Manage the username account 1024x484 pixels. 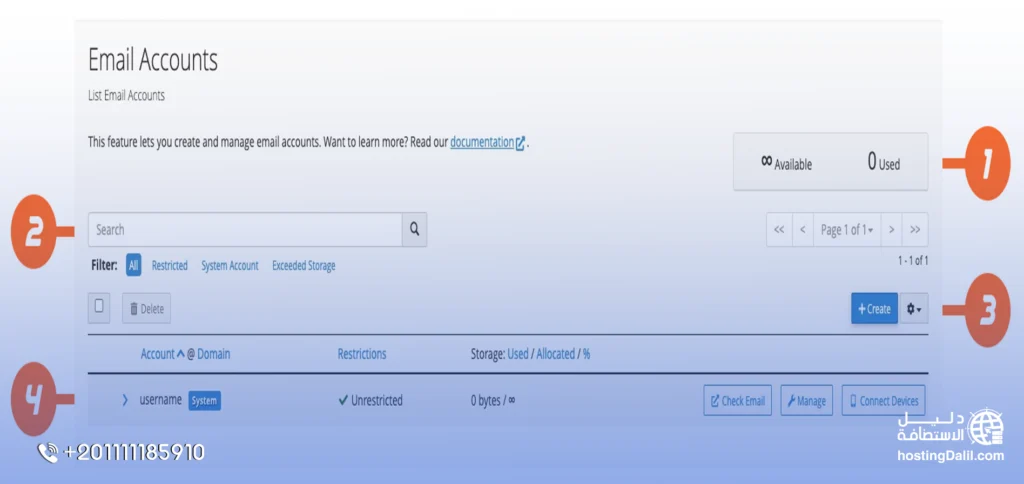(x=807, y=400)
